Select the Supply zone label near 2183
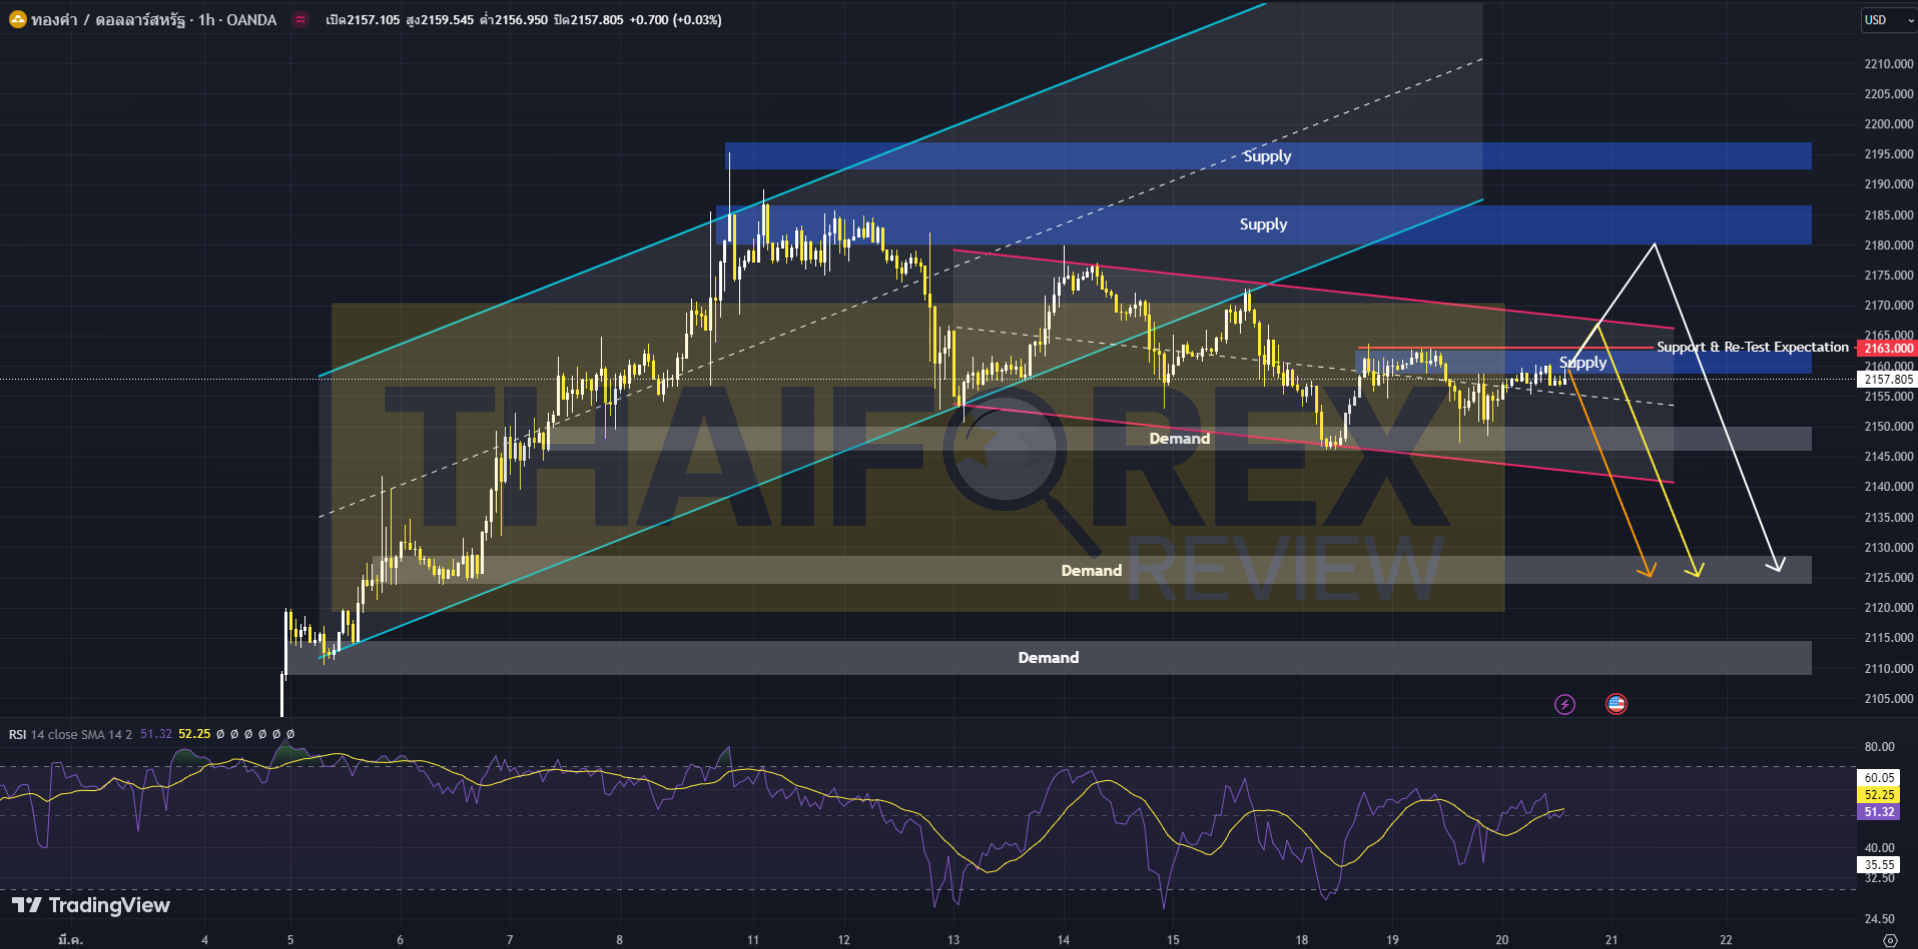 click(x=1263, y=224)
